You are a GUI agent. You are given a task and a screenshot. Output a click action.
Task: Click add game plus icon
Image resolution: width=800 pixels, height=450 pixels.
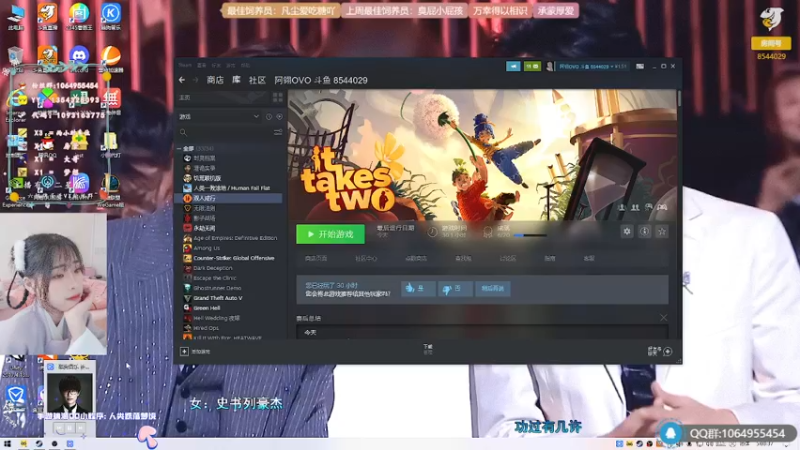(x=184, y=352)
